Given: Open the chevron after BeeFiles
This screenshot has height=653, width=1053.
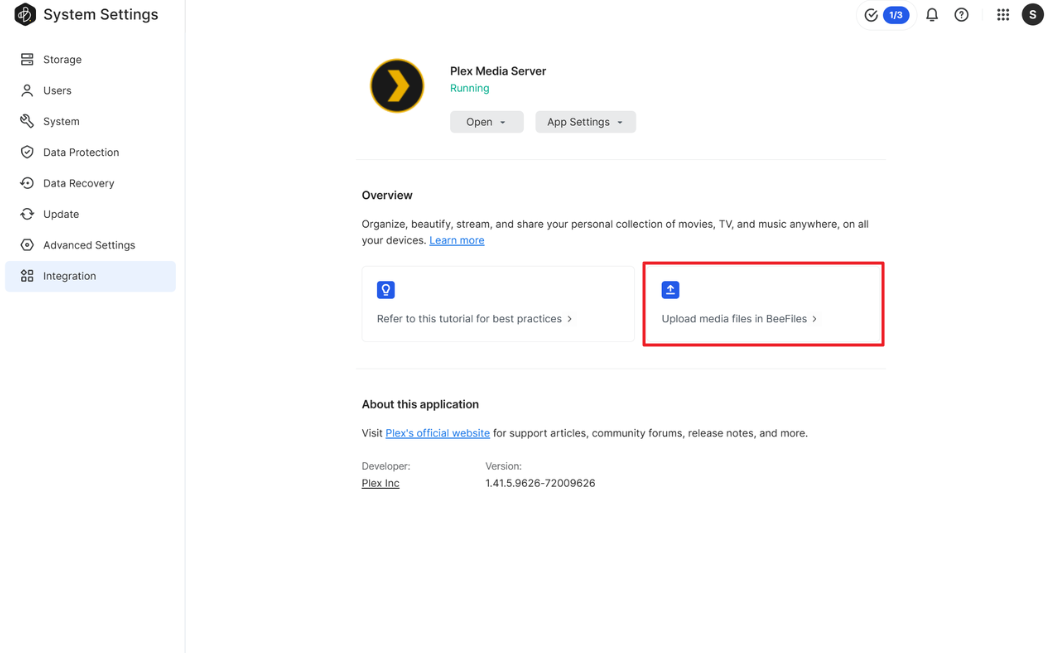Looking at the screenshot, I should point(815,319).
